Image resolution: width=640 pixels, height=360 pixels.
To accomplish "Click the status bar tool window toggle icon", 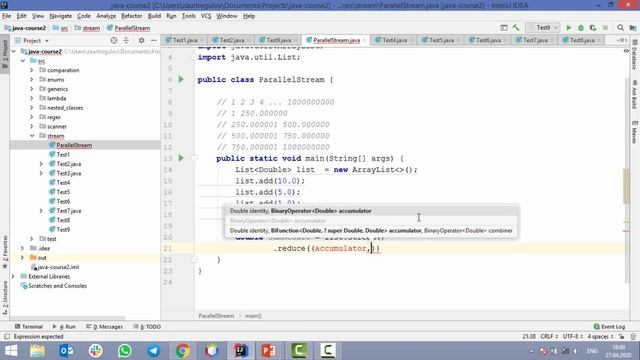I will (x=7, y=337).
